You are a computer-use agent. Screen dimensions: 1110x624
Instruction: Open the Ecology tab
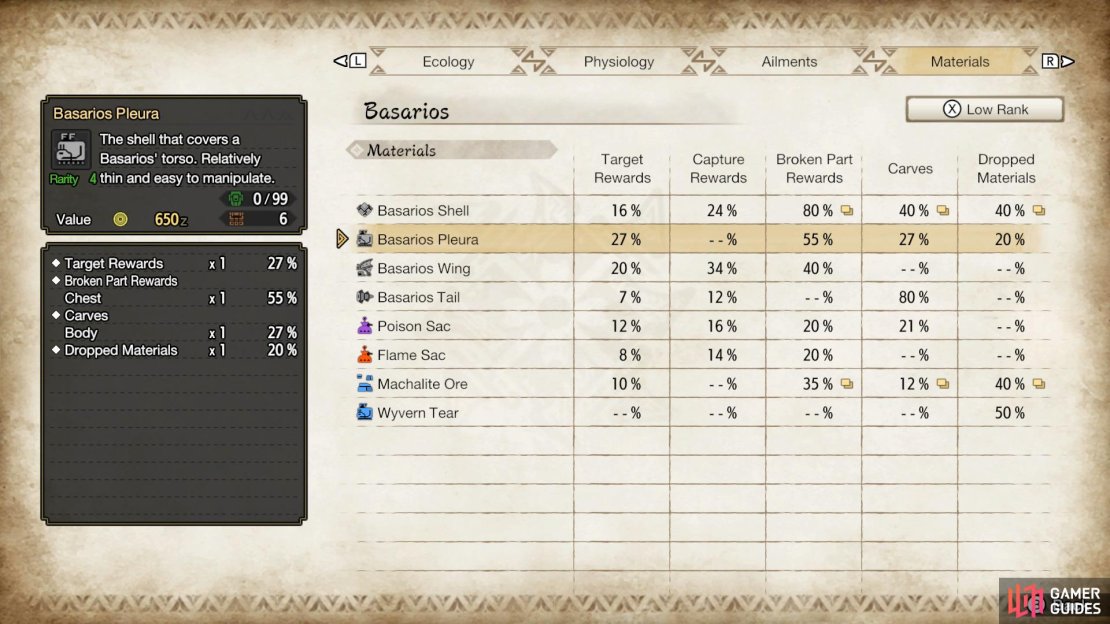click(x=448, y=62)
